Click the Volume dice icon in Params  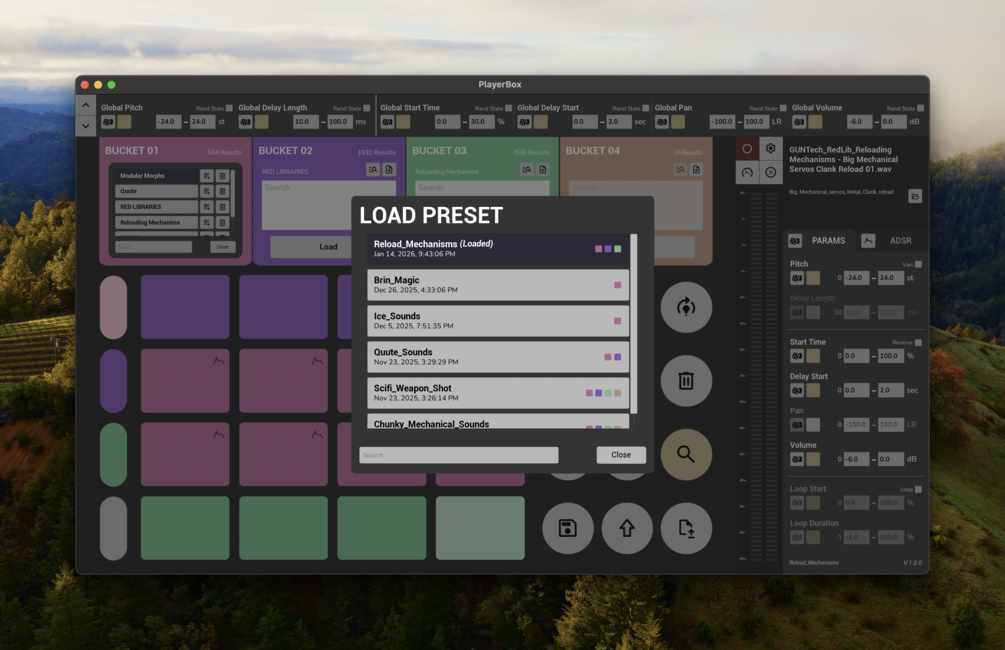pos(797,460)
